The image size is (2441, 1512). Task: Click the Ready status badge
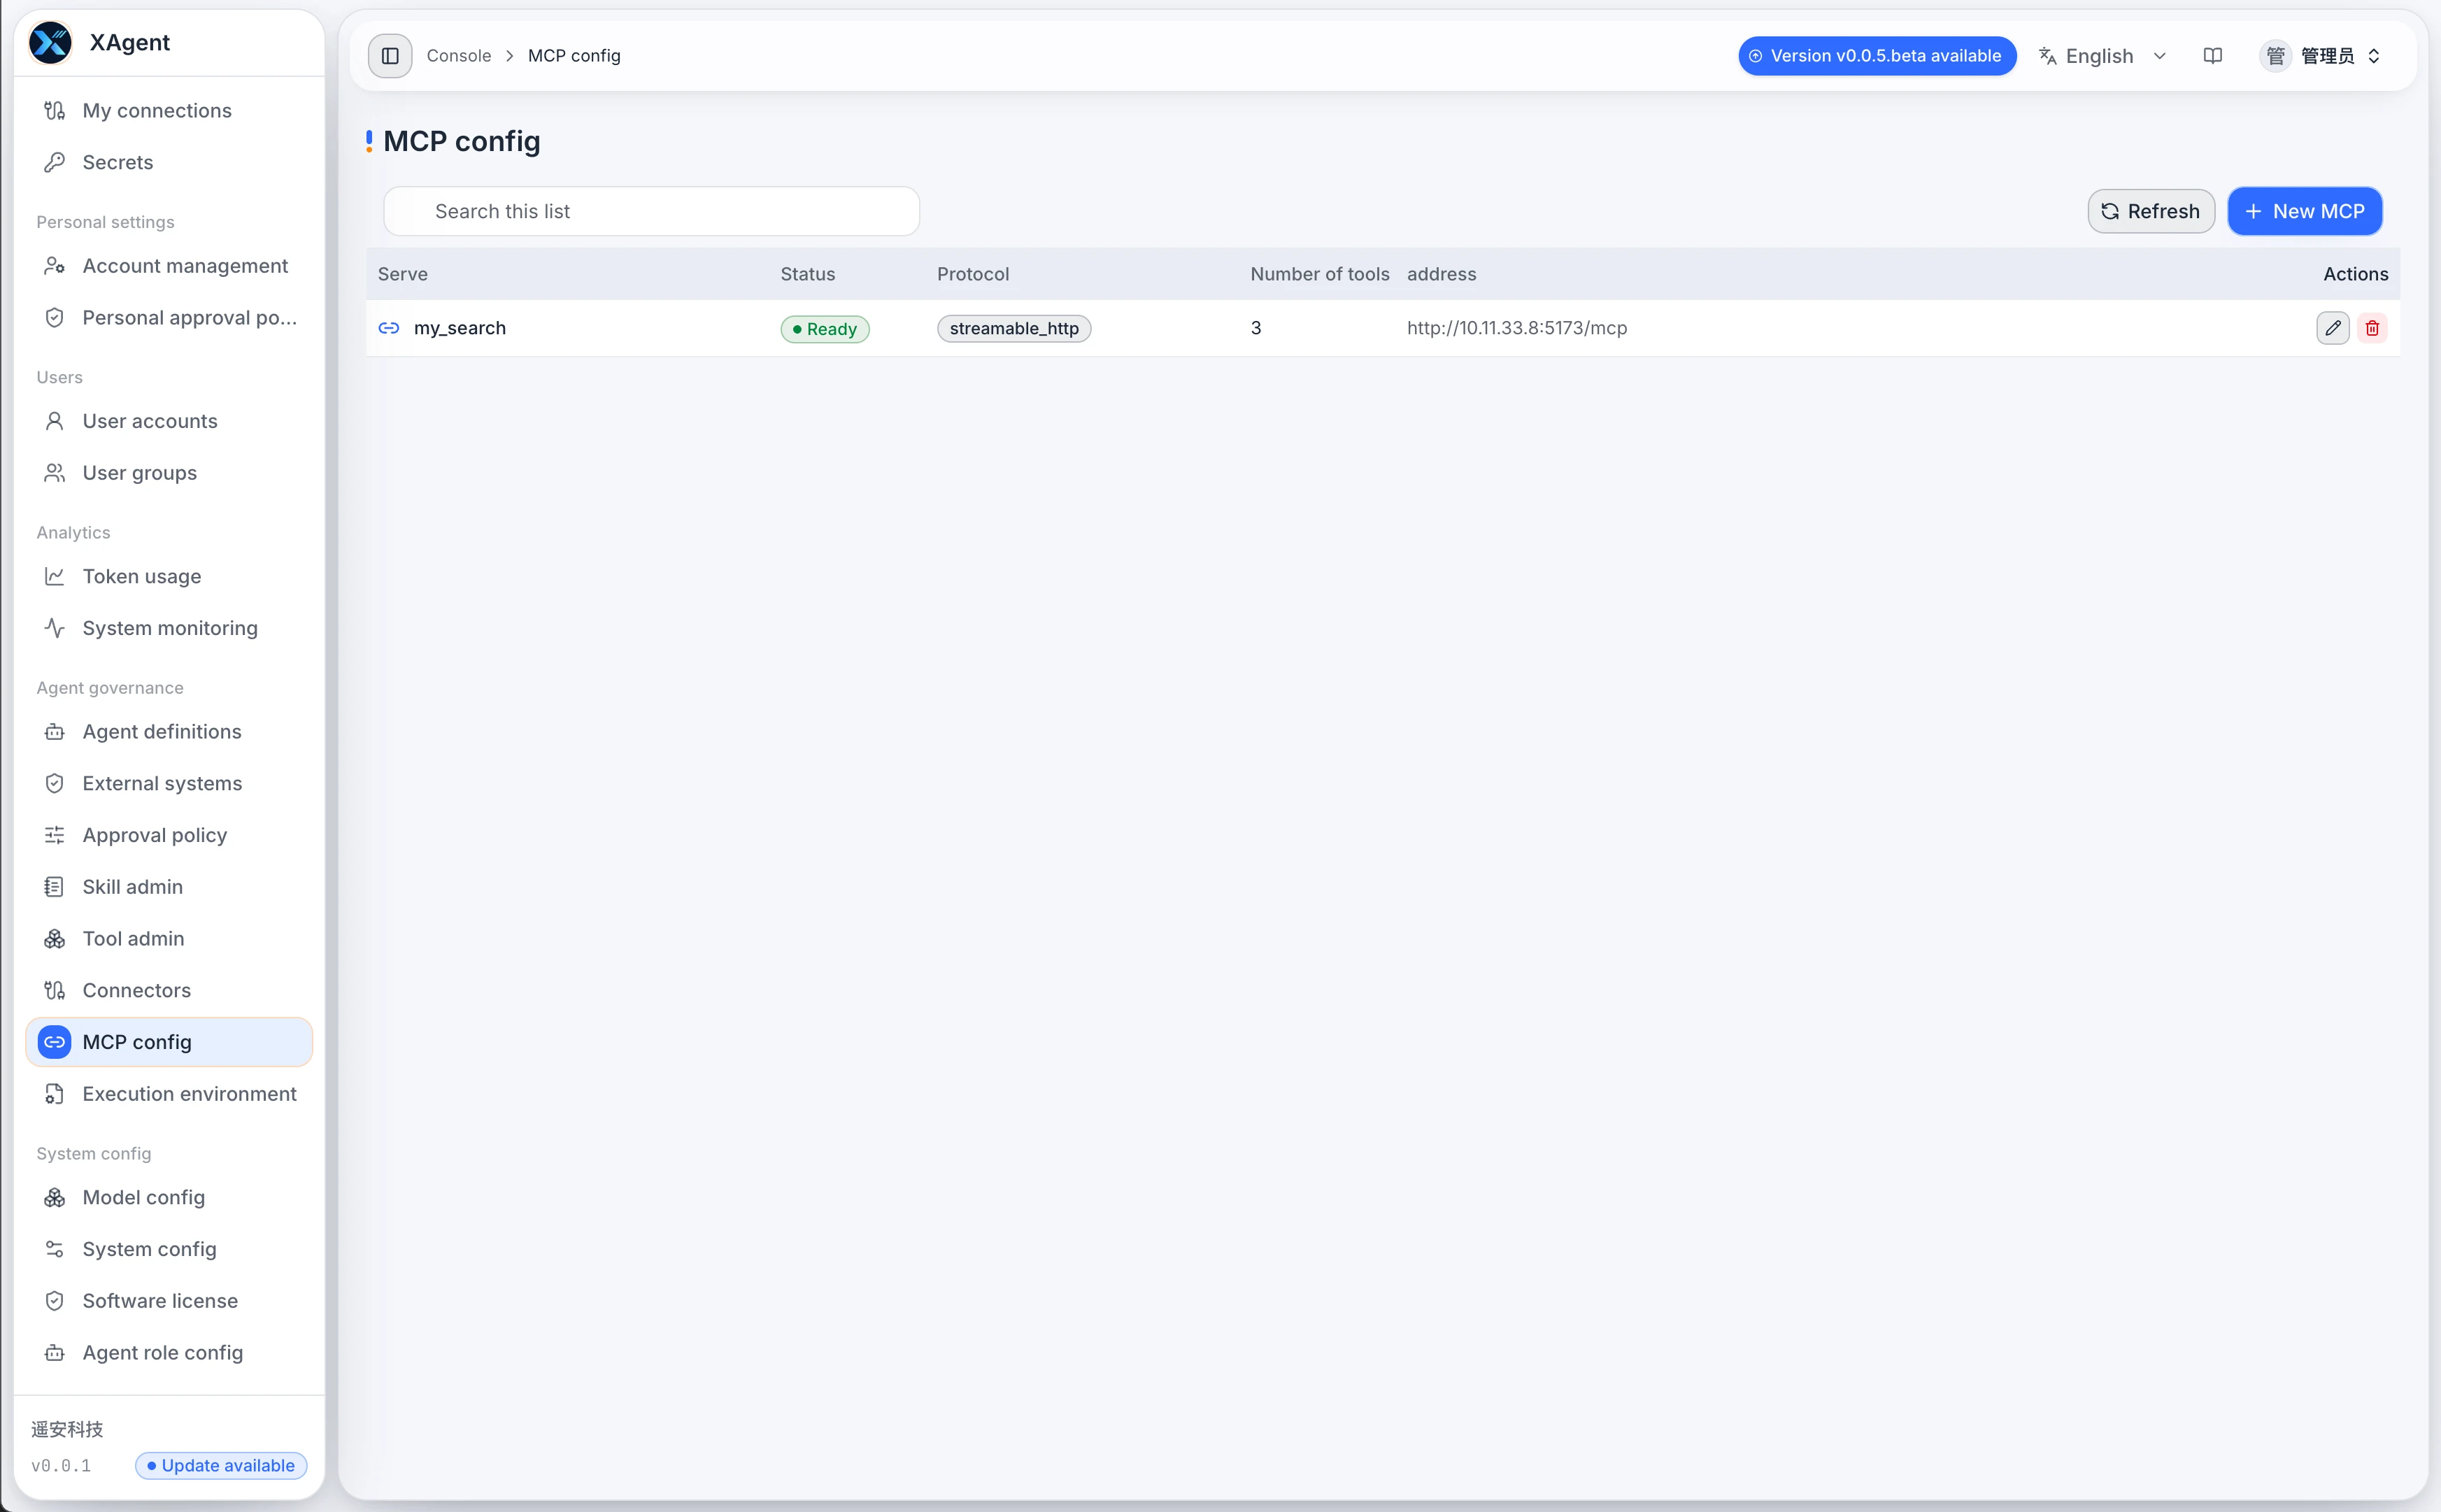(x=825, y=329)
